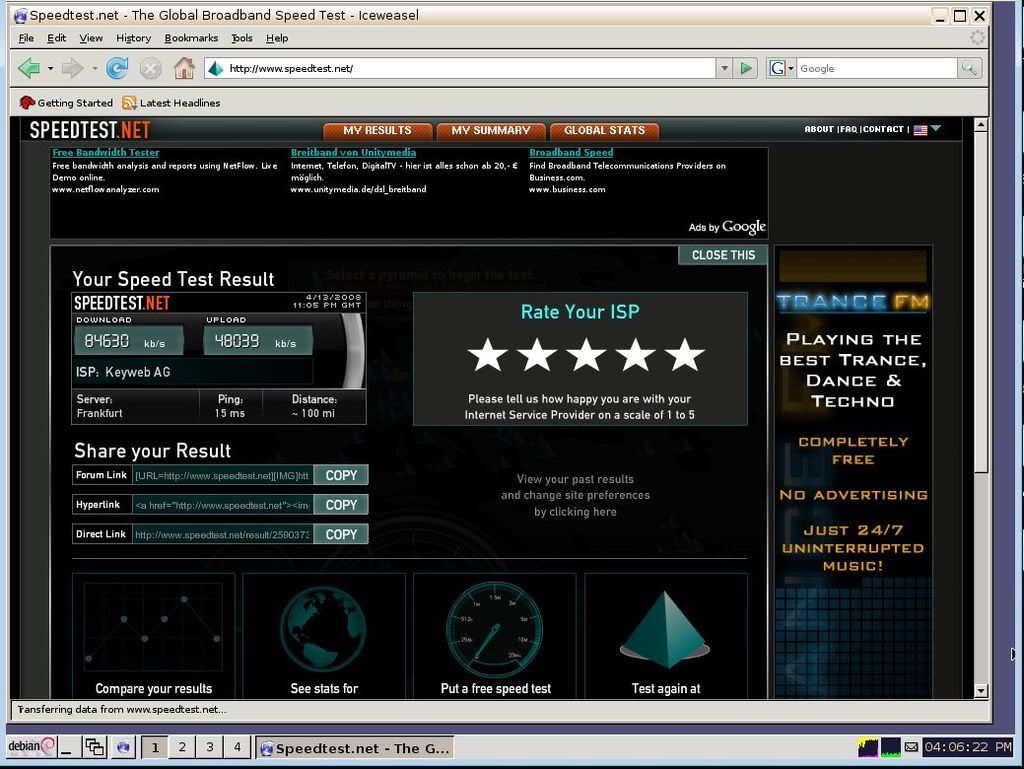Open the MY SUMMARY tab
The image size is (1024, 769).
491,131
